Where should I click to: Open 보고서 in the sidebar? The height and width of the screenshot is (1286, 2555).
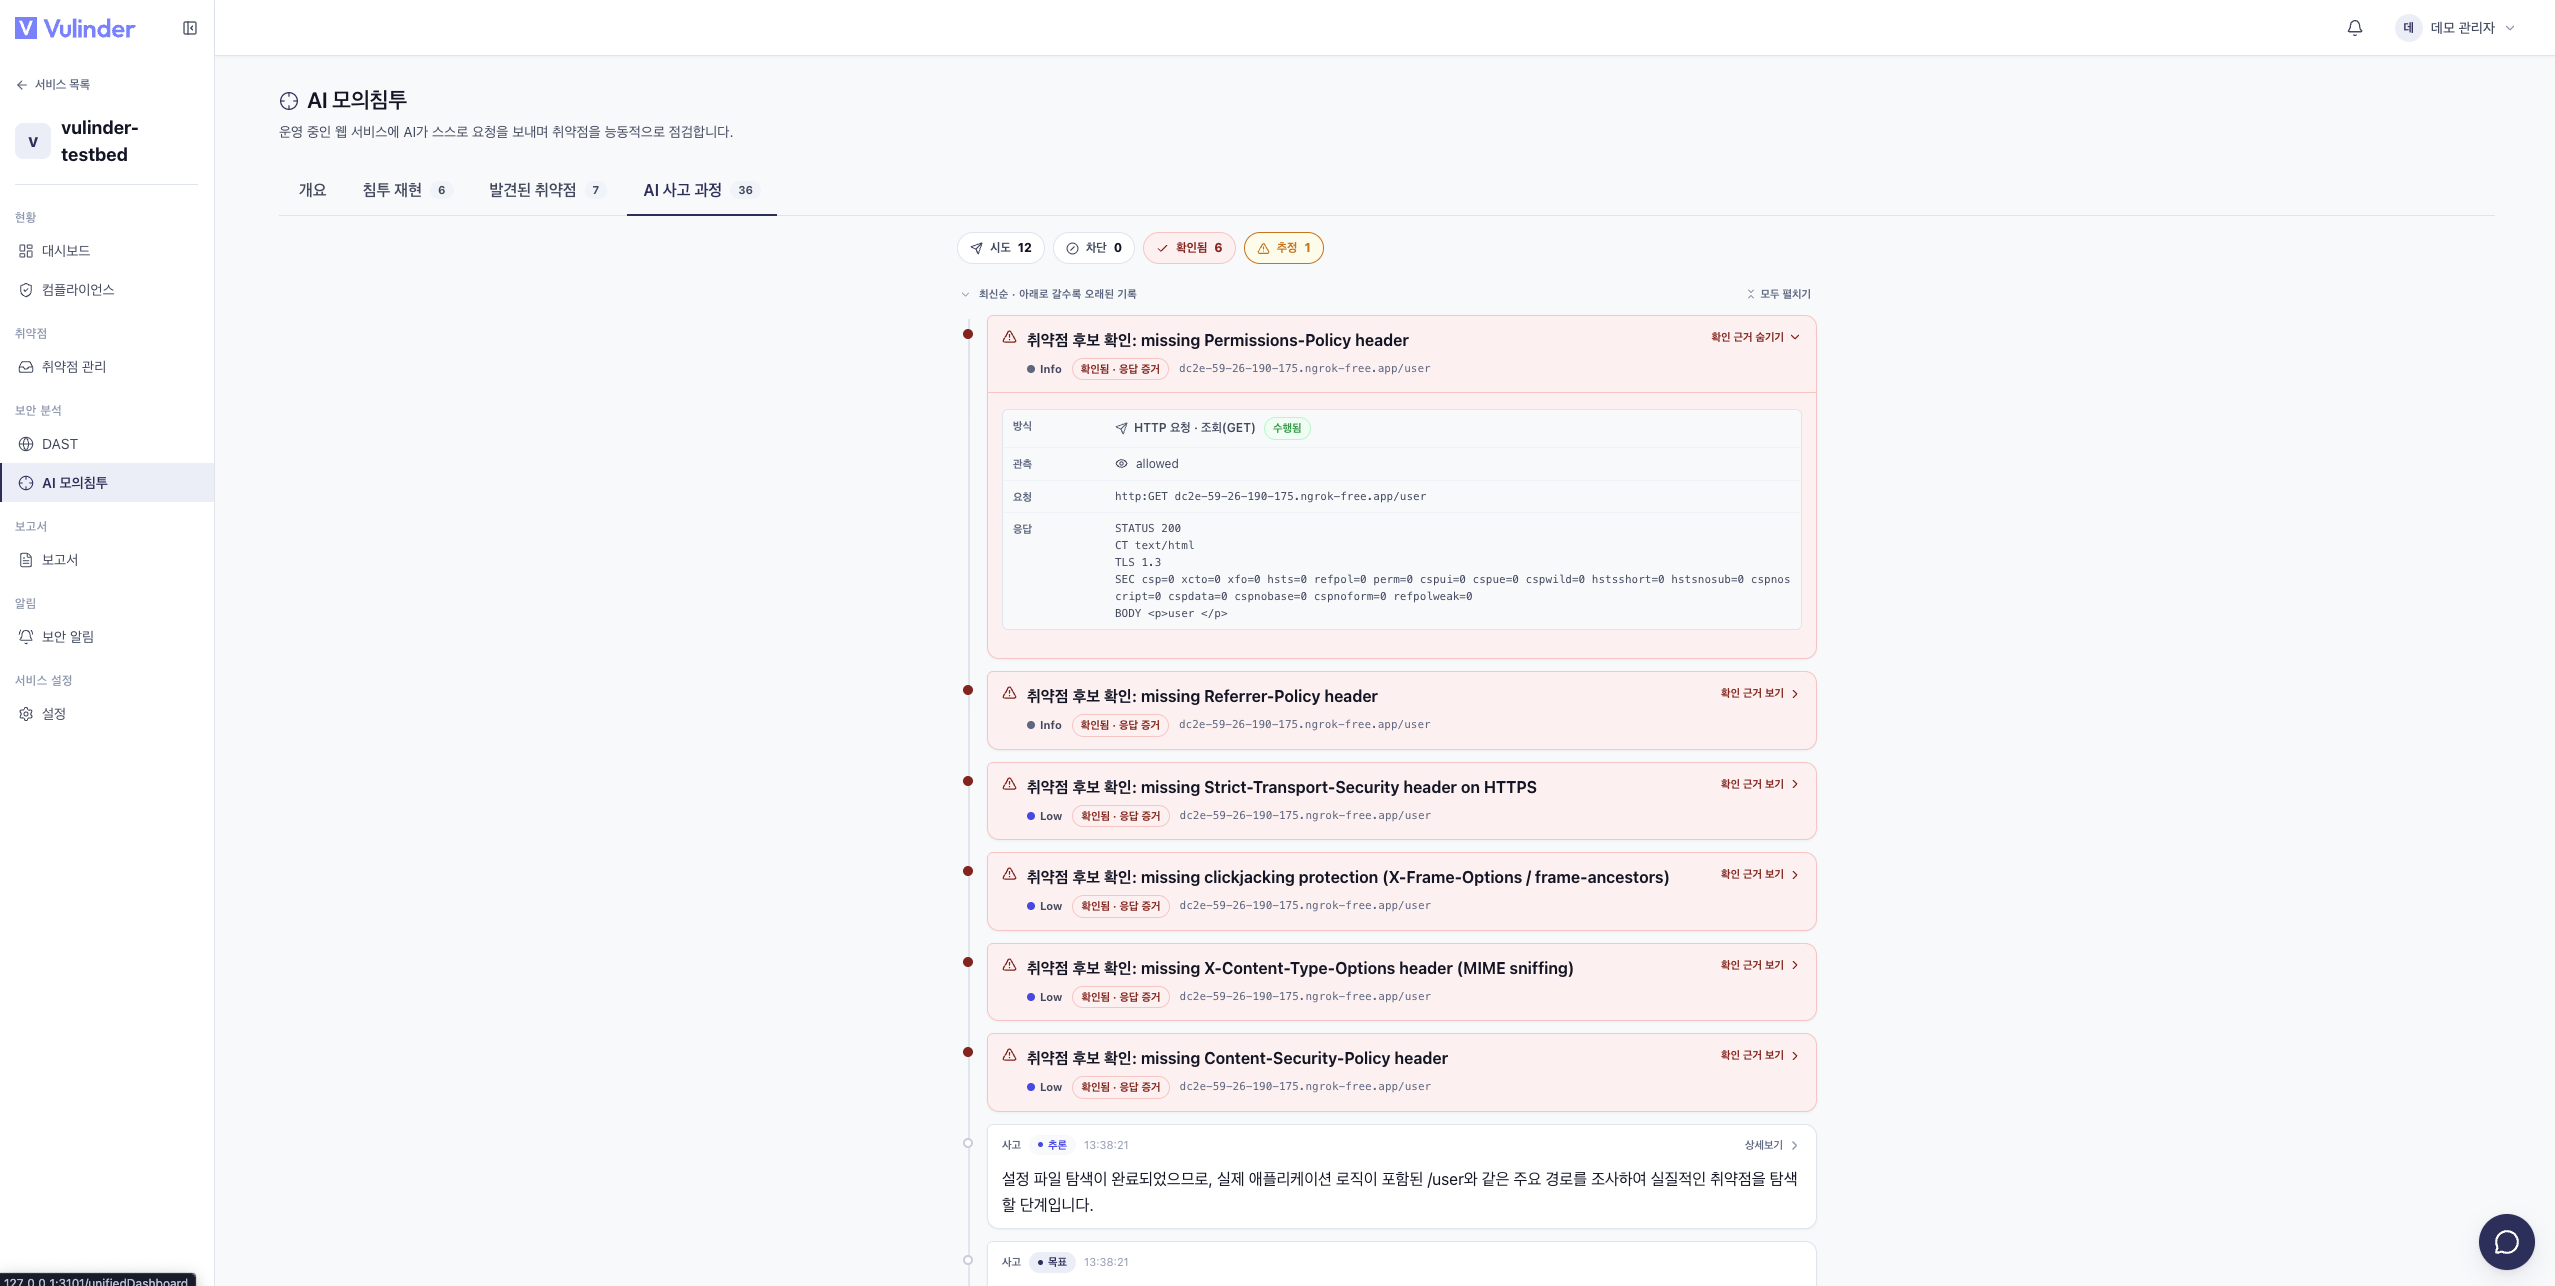tap(107, 560)
